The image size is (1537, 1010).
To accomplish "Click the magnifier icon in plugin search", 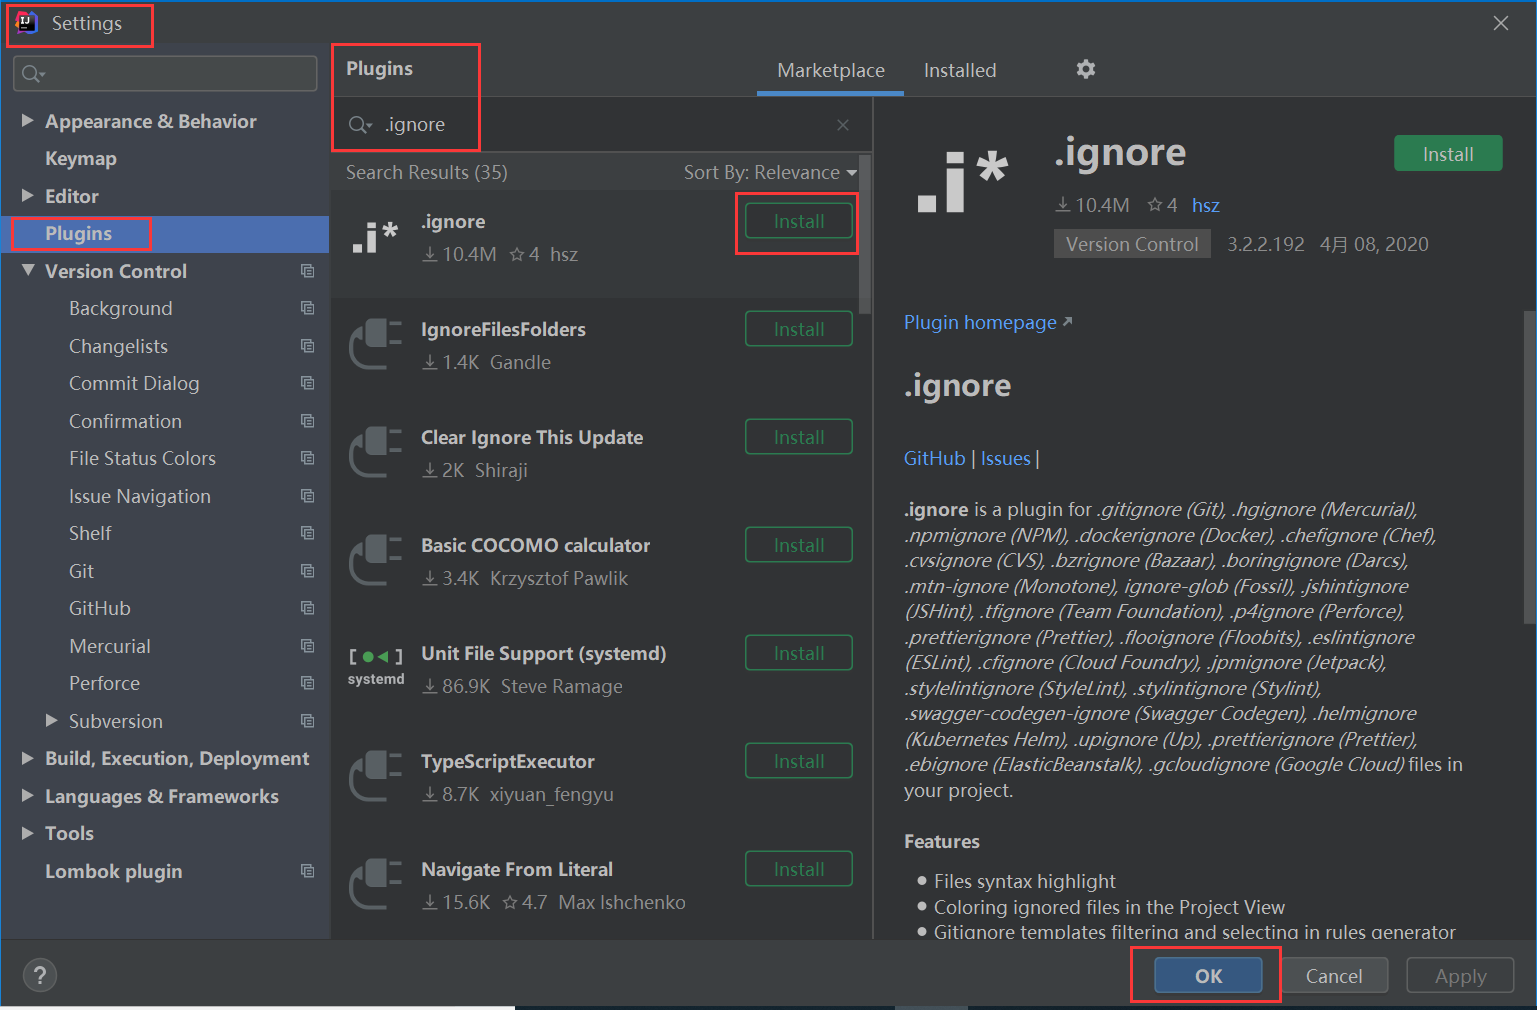I will (360, 125).
